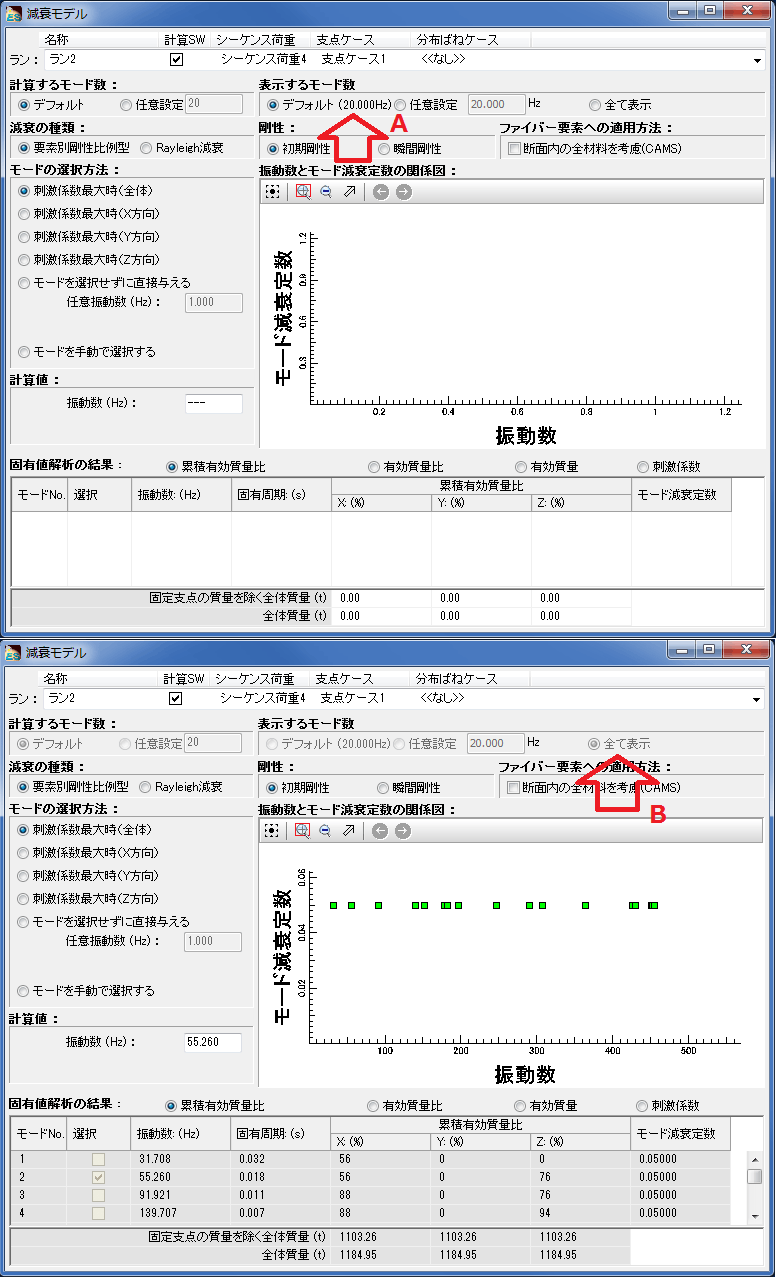Click the diagonal arrow pointer icon in the upper window
Image resolution: width=776 pixels, height=1282 pixels.
[x=348, y=191]
